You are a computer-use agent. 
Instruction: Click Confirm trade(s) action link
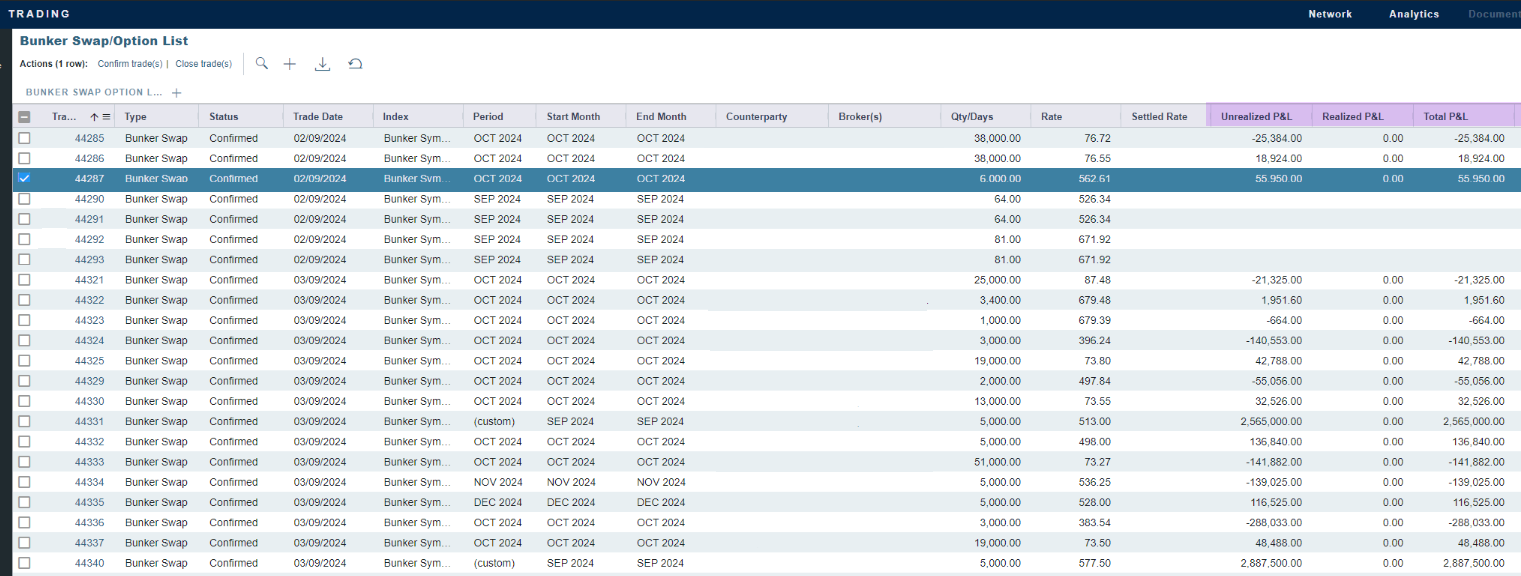point(129,64)
